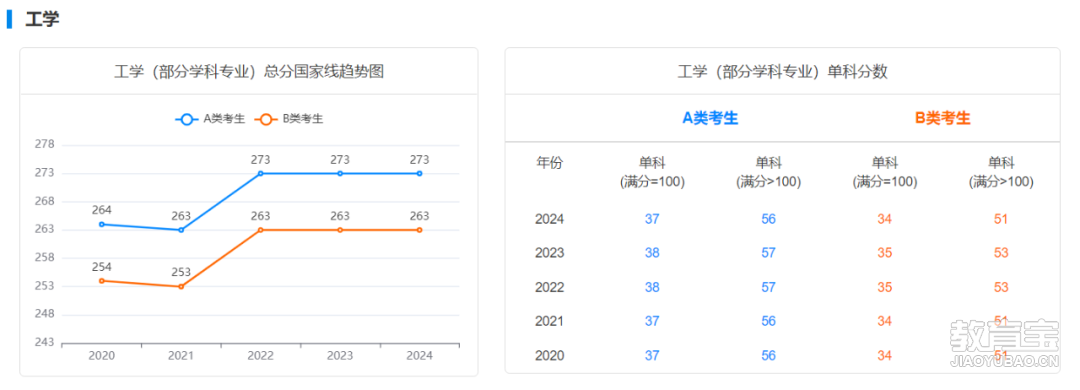This screenshot has height=390, width=1080.
Task: Click the 2020 A类 data point 264
Action: (102, 224)
